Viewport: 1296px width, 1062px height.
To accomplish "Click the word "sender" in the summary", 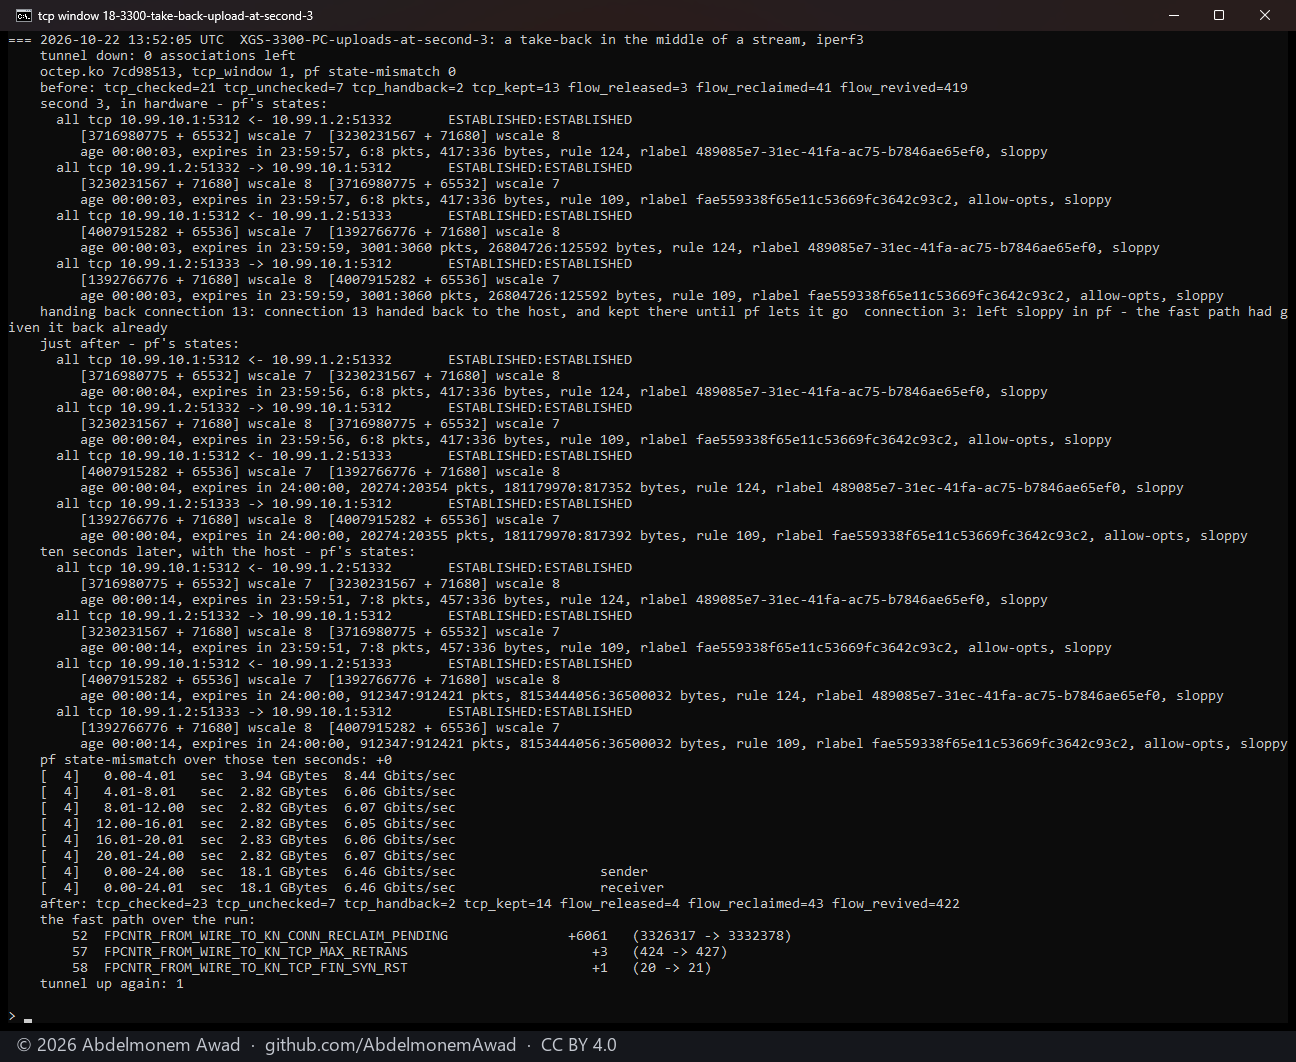I will pos(624,872).
